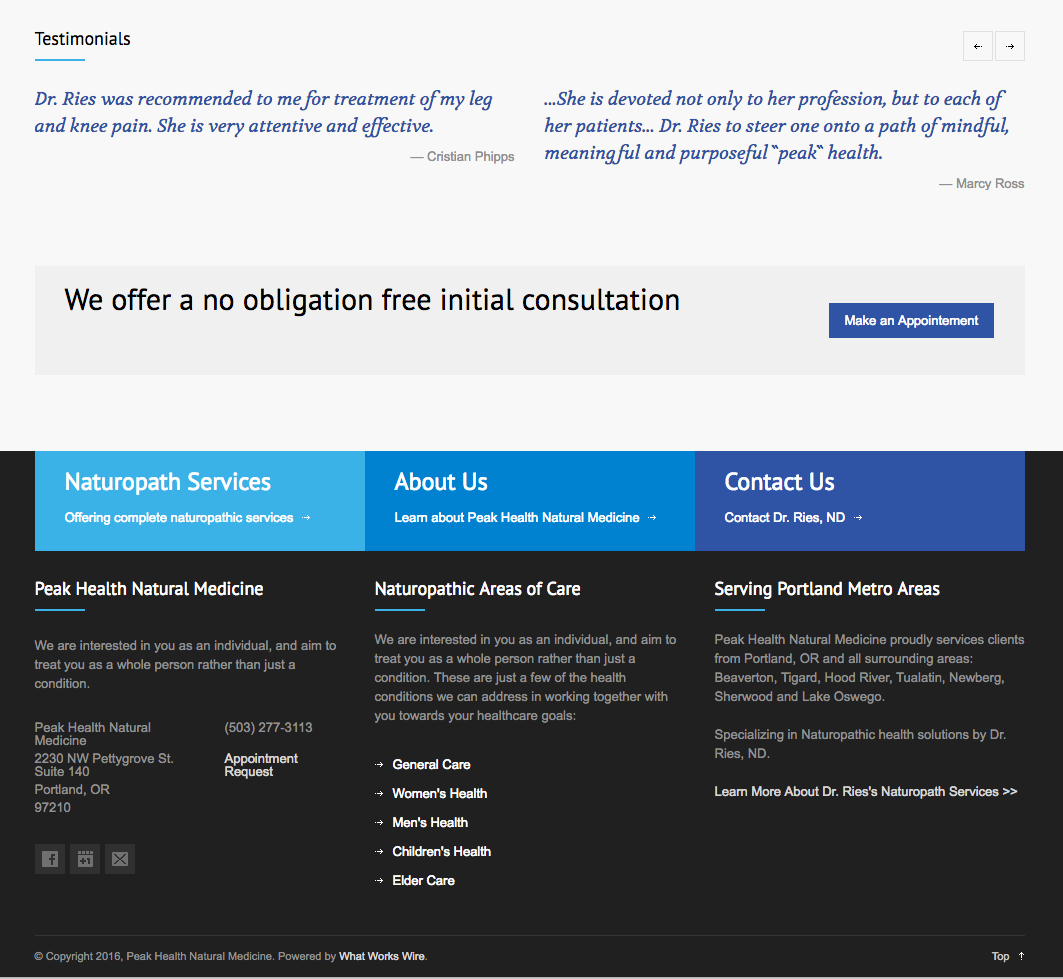The image size is (1063, 979).
Task: Open the Appointment Request link
Action: (261, 765)
